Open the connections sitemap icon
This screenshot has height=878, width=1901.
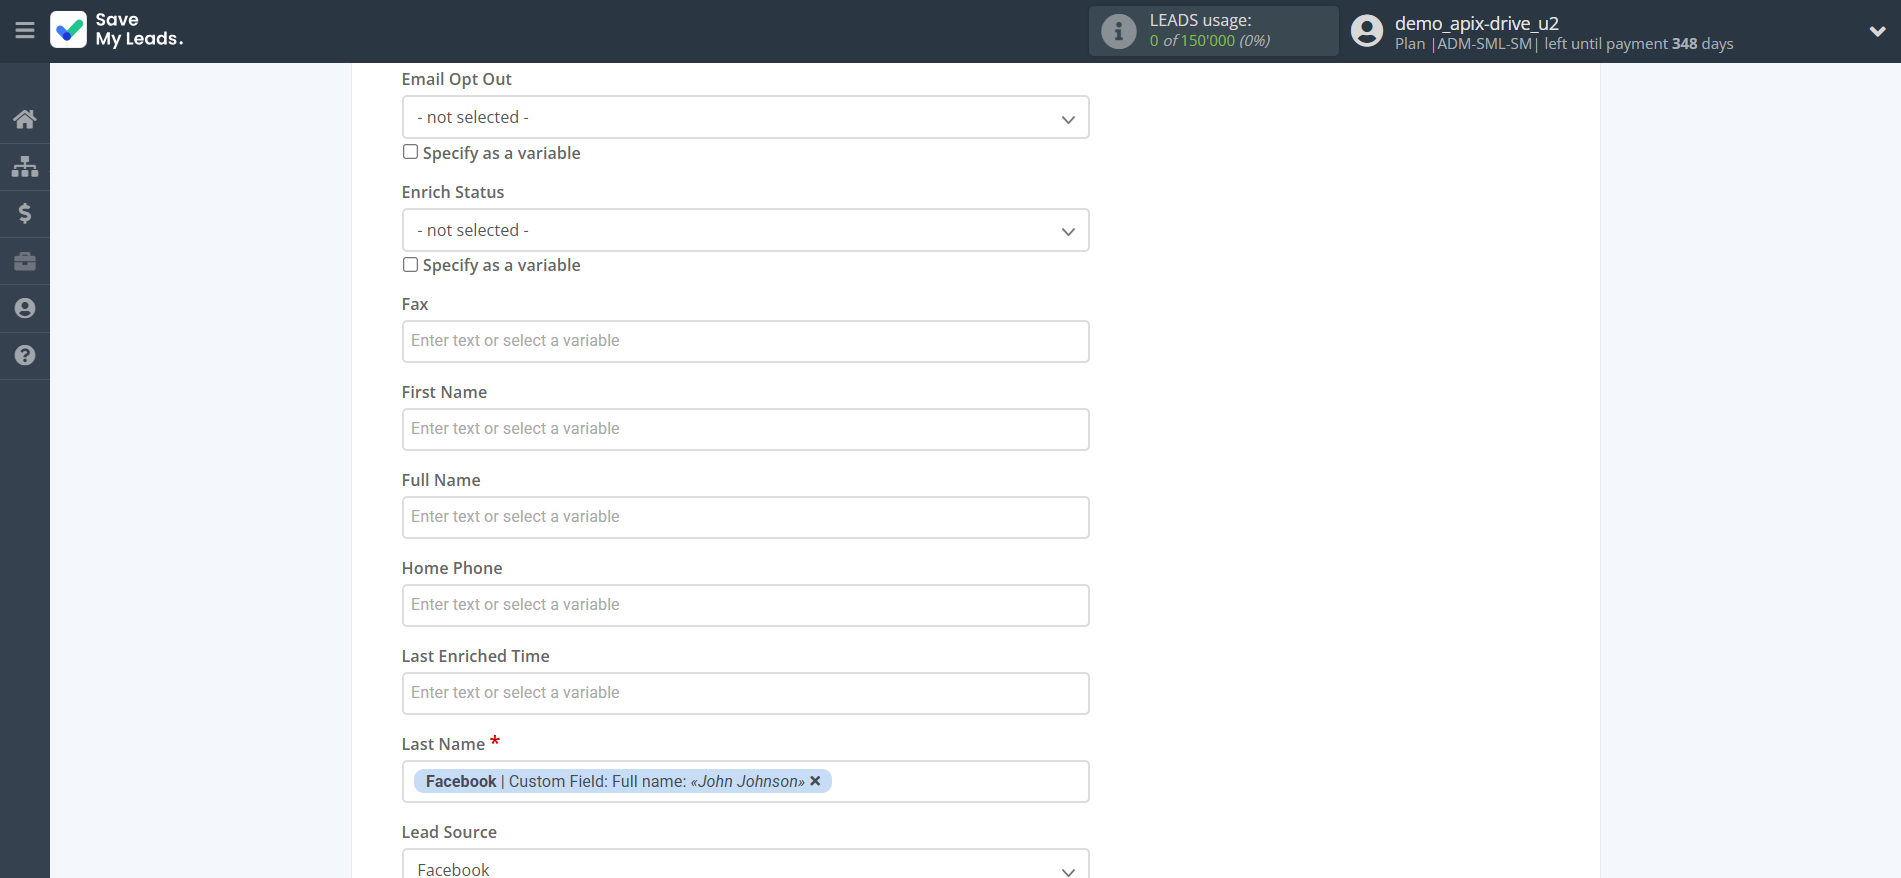(25, 166)
